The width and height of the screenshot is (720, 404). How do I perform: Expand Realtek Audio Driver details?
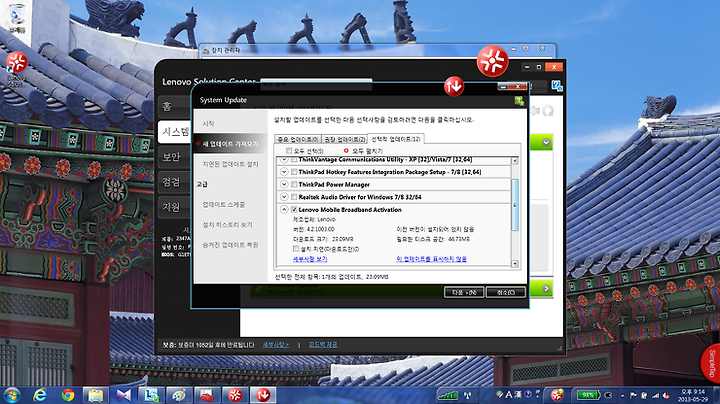(x=284, y=197)
